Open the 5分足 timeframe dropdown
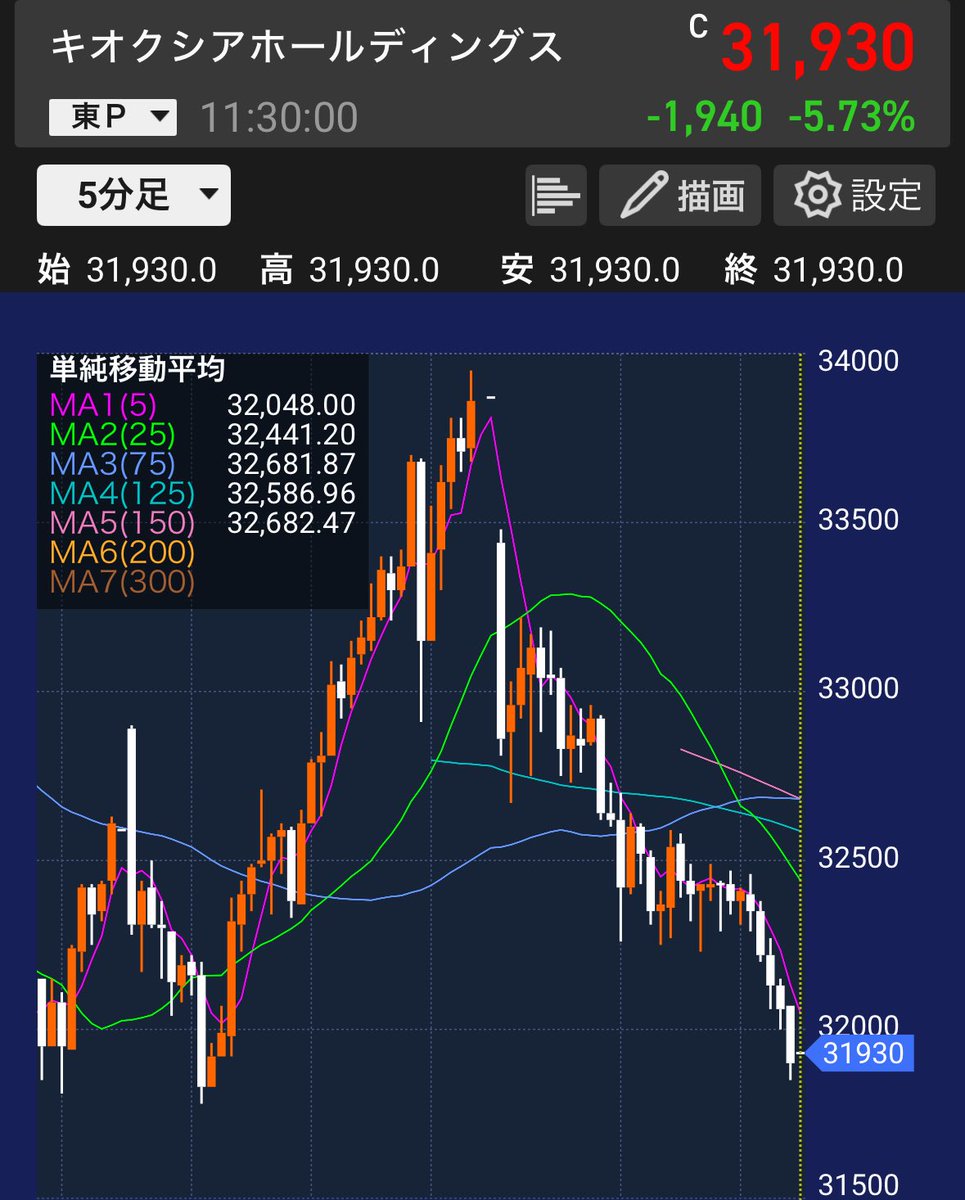965x1200 pixels. 134,195
